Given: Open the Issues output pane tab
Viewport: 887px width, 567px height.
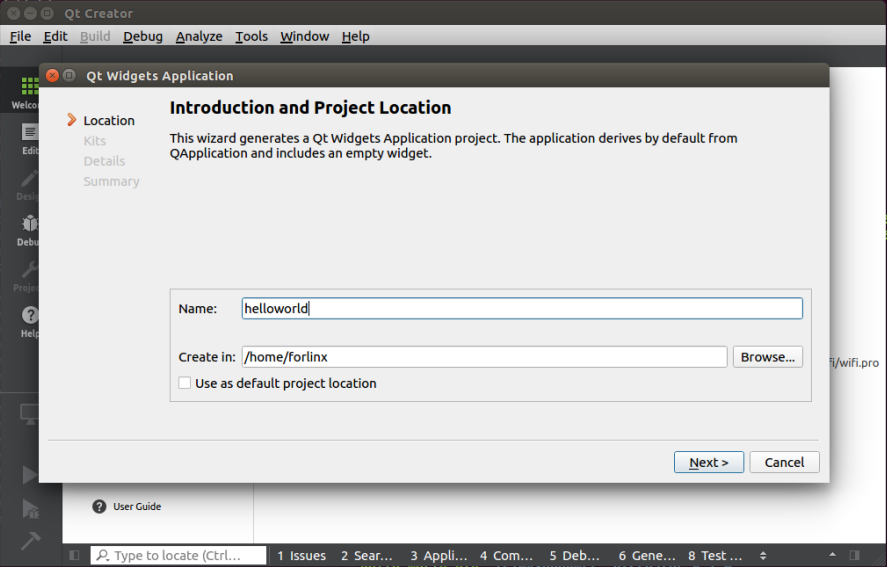Looking at the screenshot, I should pyautogui.click(x=301, y=556).
